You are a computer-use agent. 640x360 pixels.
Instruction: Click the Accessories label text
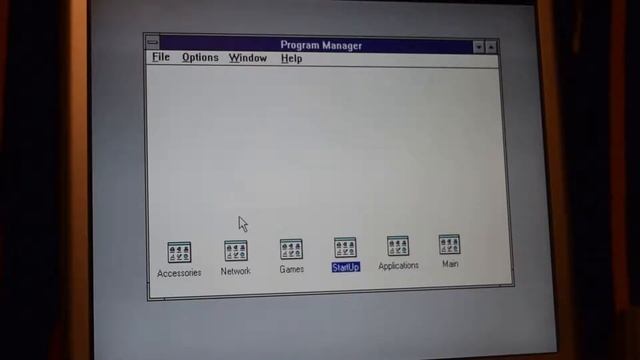click(179, 273)
